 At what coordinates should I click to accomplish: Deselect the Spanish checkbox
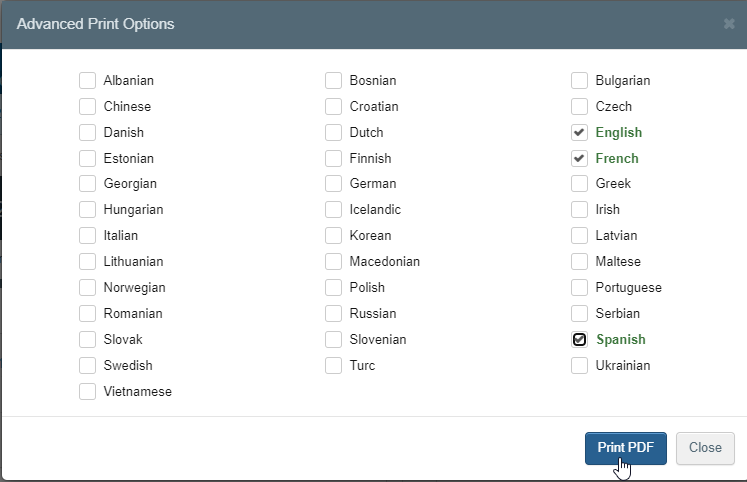(x=579, y=339)
